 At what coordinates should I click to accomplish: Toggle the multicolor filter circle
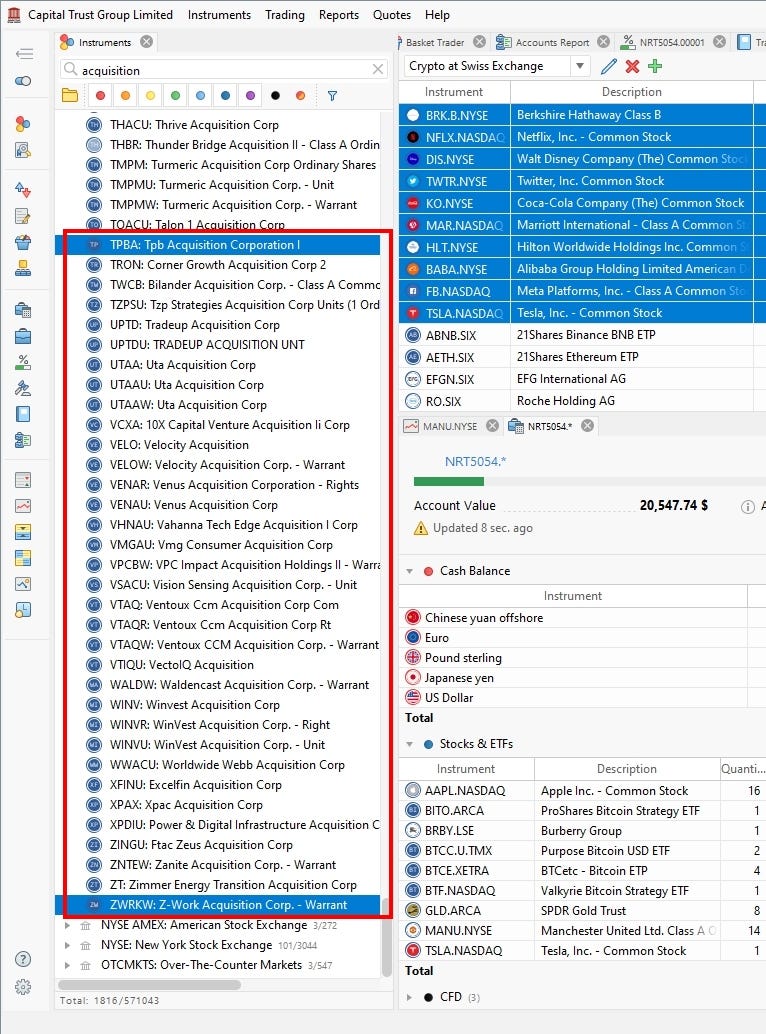[301, 96]
